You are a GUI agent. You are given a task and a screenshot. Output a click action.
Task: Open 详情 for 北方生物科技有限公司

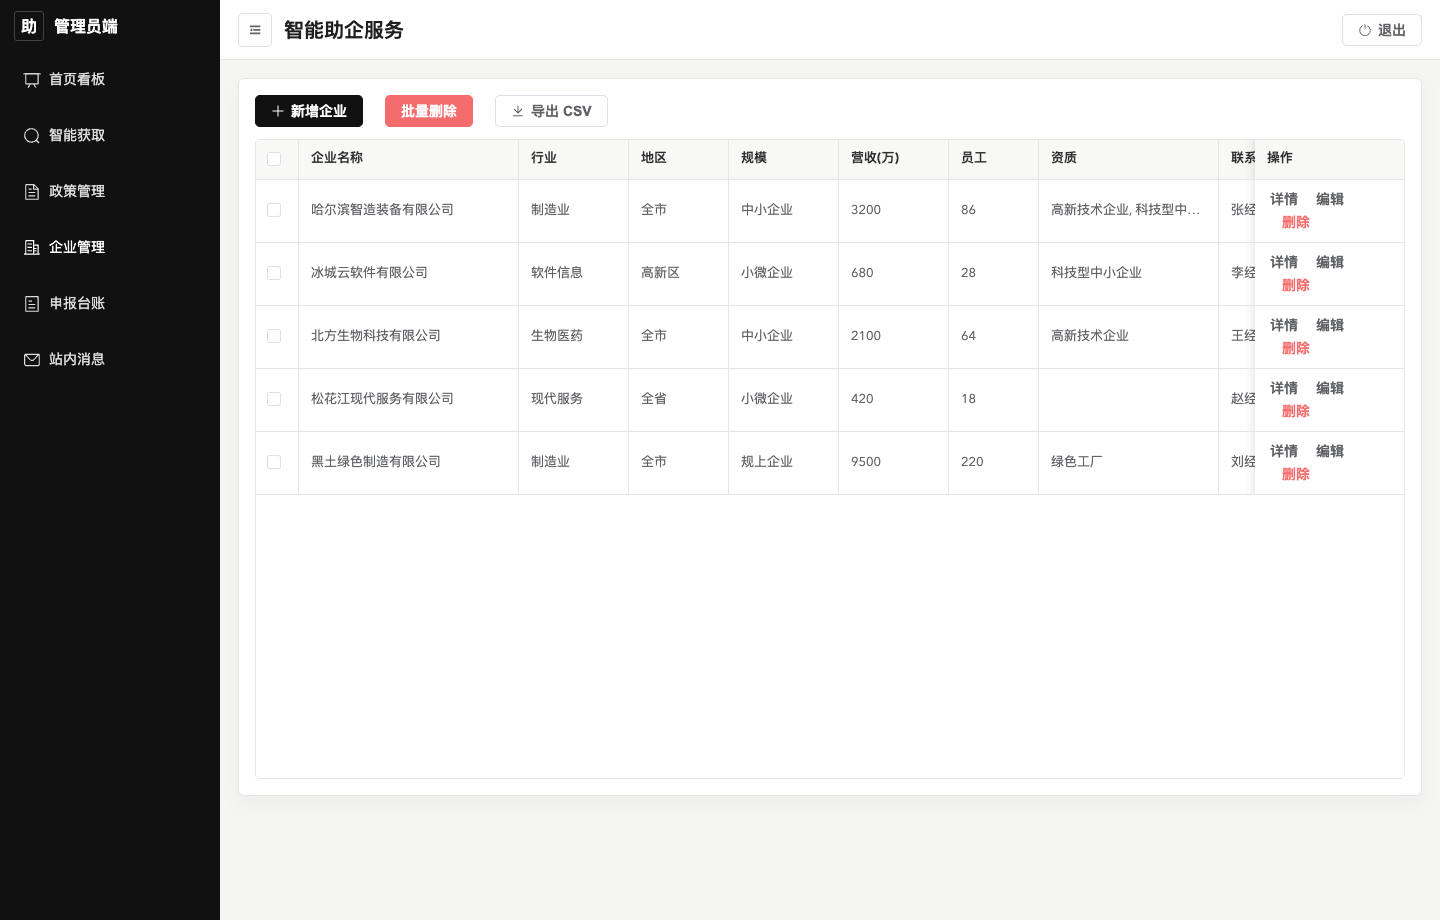coord(1284,325)
